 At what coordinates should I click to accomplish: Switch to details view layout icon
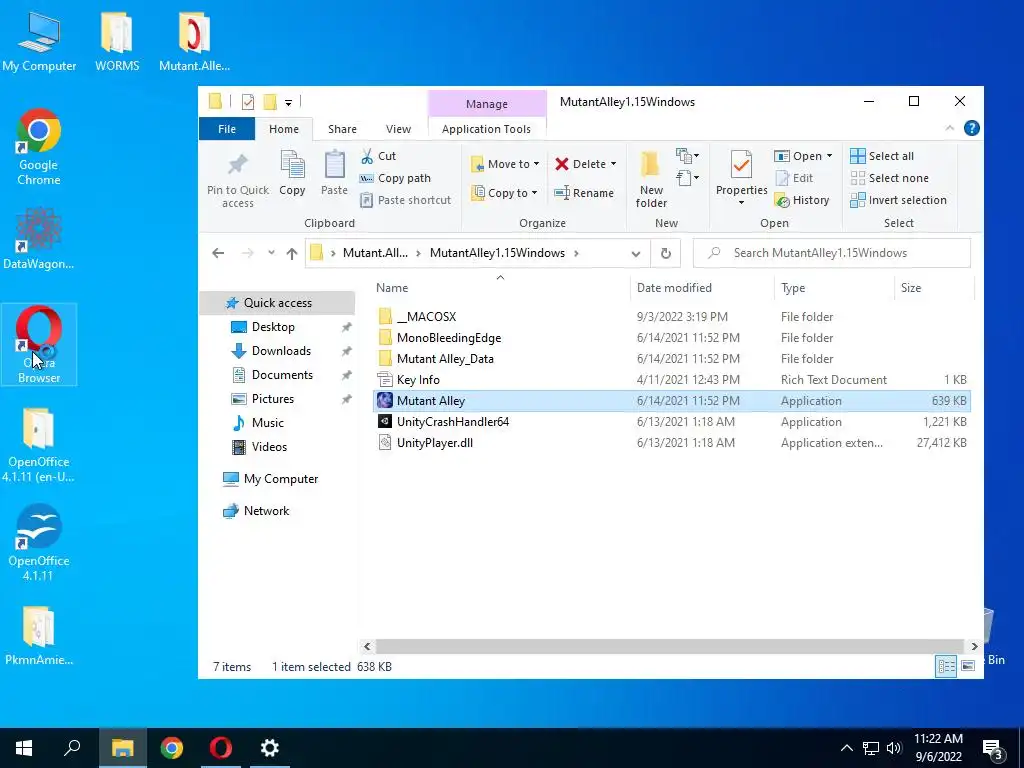[x=946, y=666]
